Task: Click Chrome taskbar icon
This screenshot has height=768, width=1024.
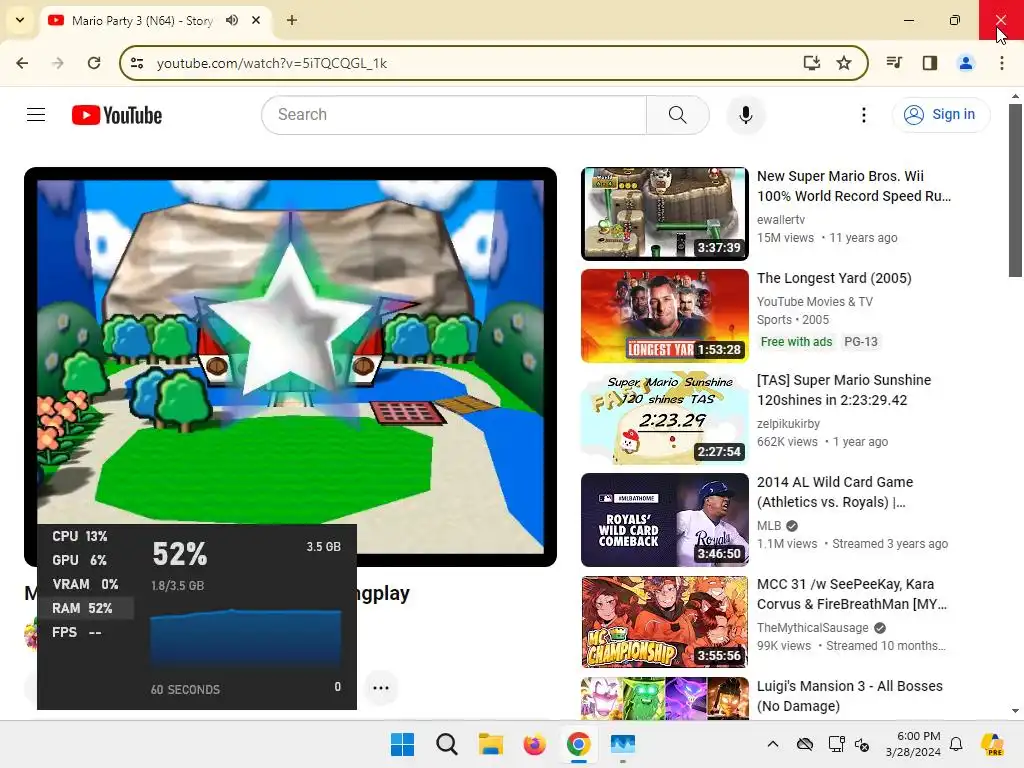Action: (579, 744)
